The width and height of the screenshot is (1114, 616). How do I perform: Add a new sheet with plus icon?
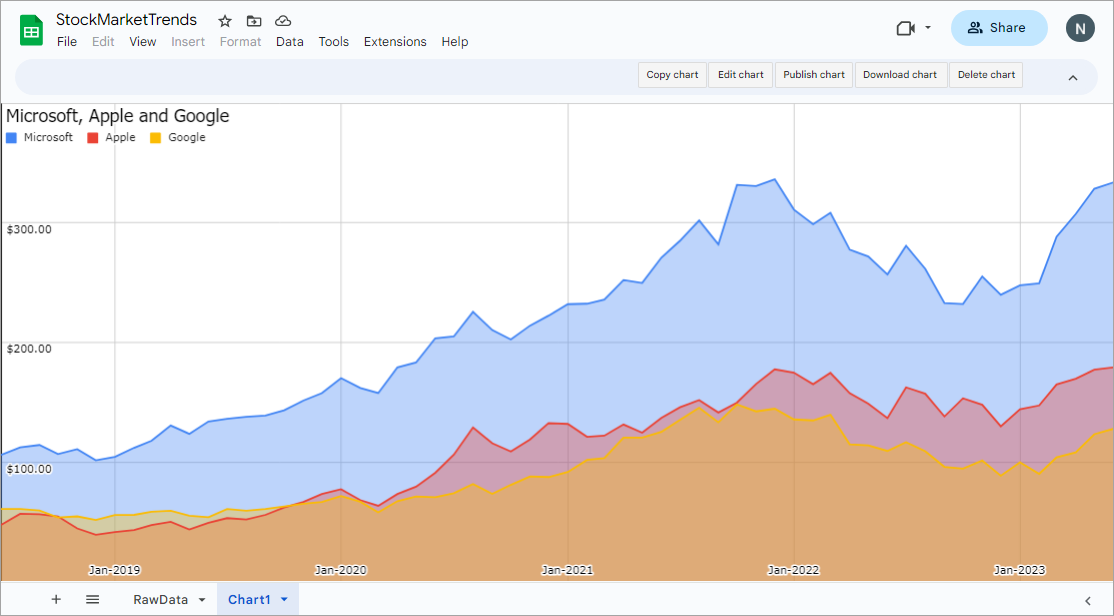56,600
